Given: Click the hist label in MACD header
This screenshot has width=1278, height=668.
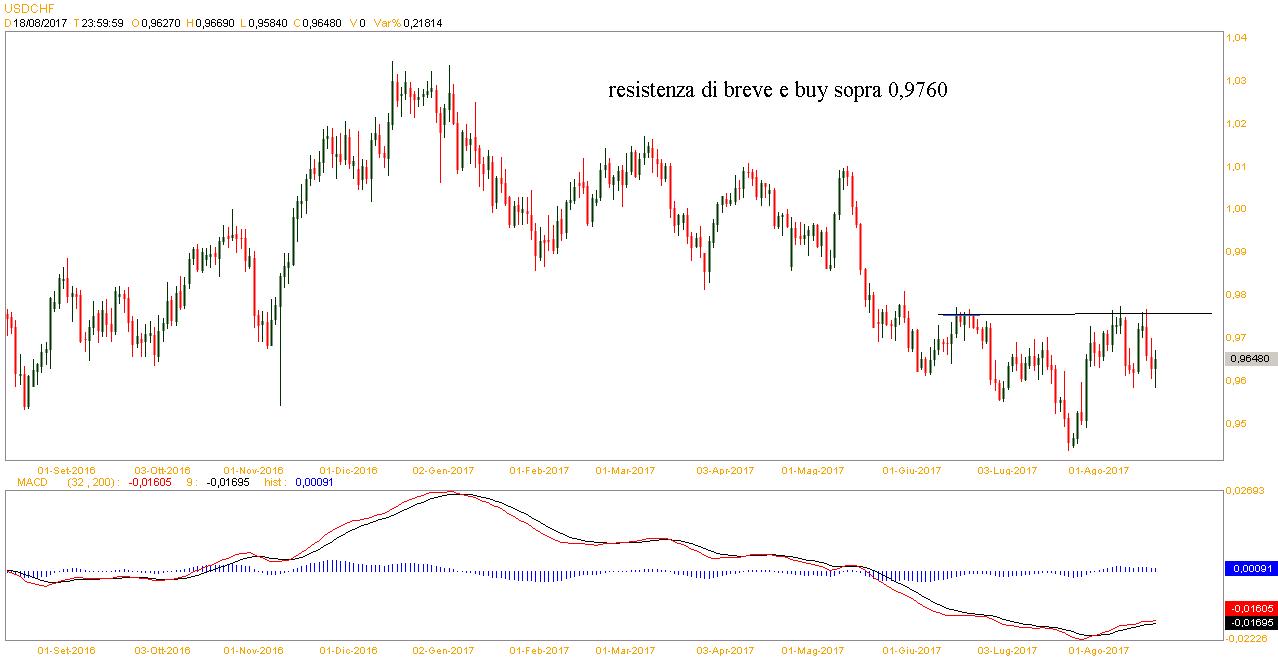Looking at the screenshot, I should point(274,482).
